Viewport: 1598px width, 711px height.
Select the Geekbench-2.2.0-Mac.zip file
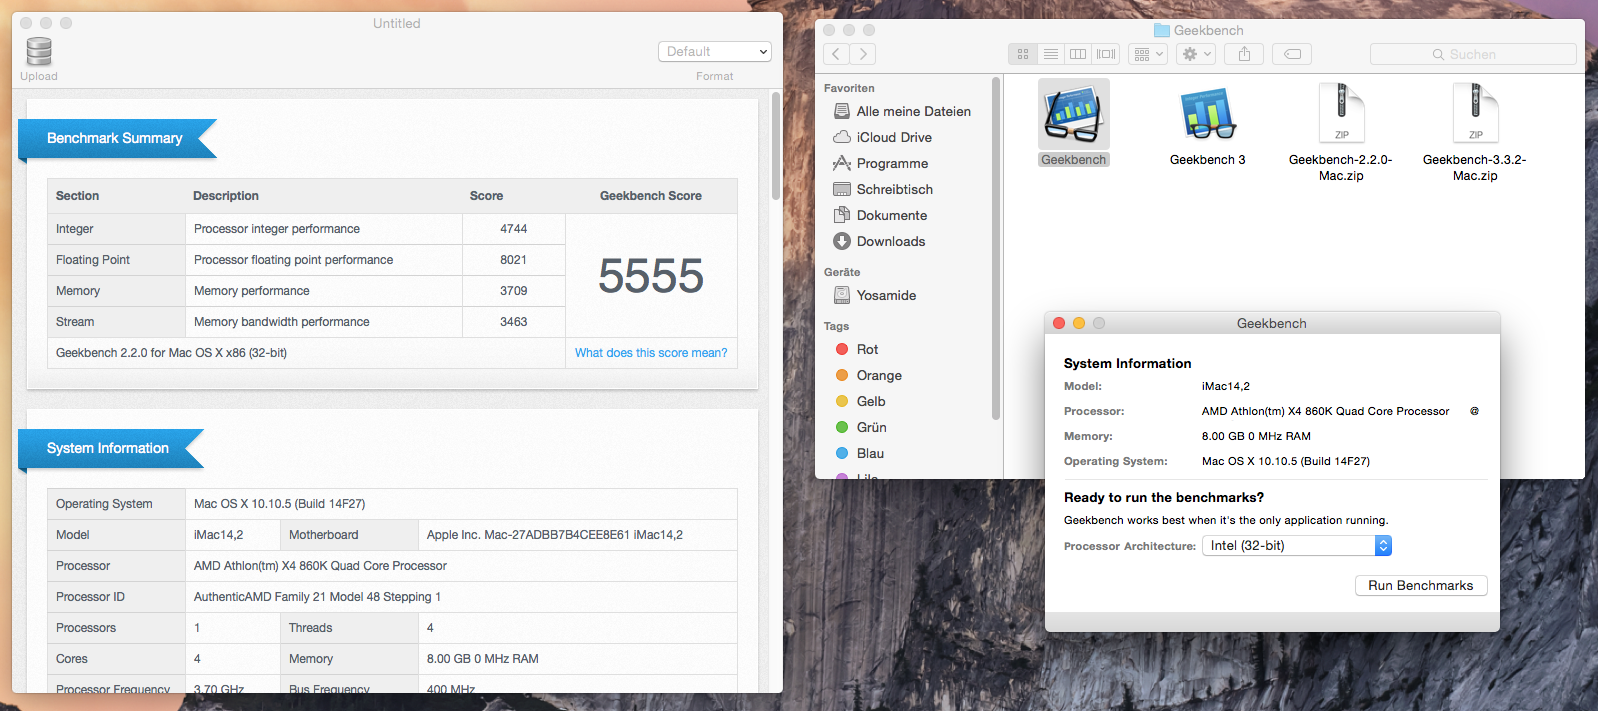(1341, 115)
